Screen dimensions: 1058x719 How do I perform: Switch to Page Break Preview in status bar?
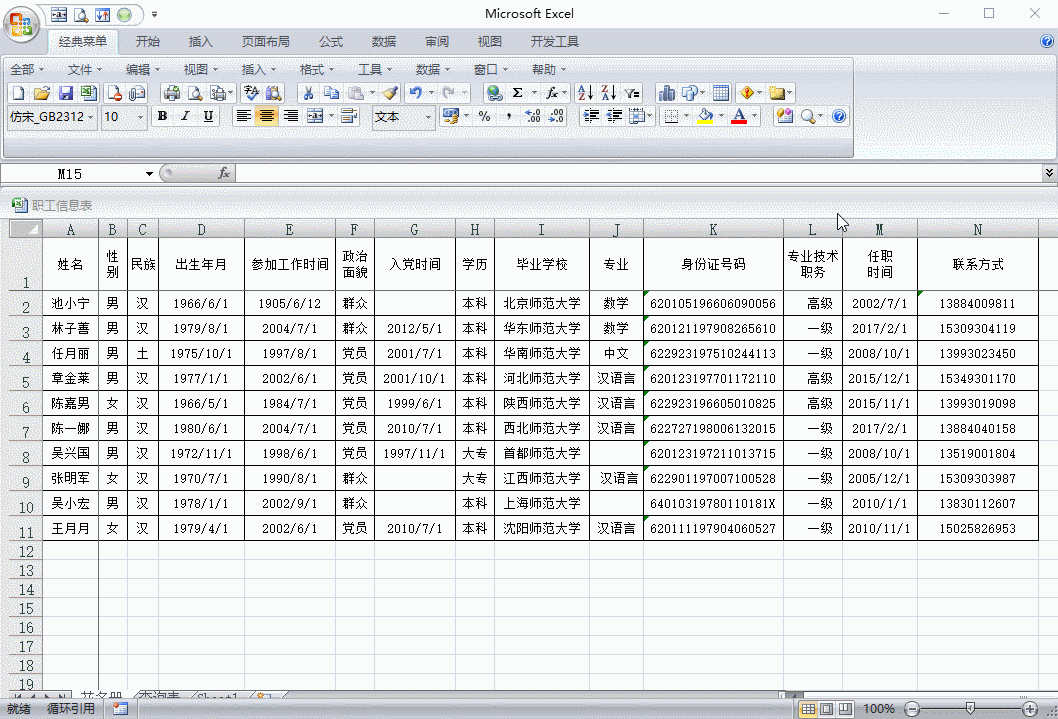point(845,709)
